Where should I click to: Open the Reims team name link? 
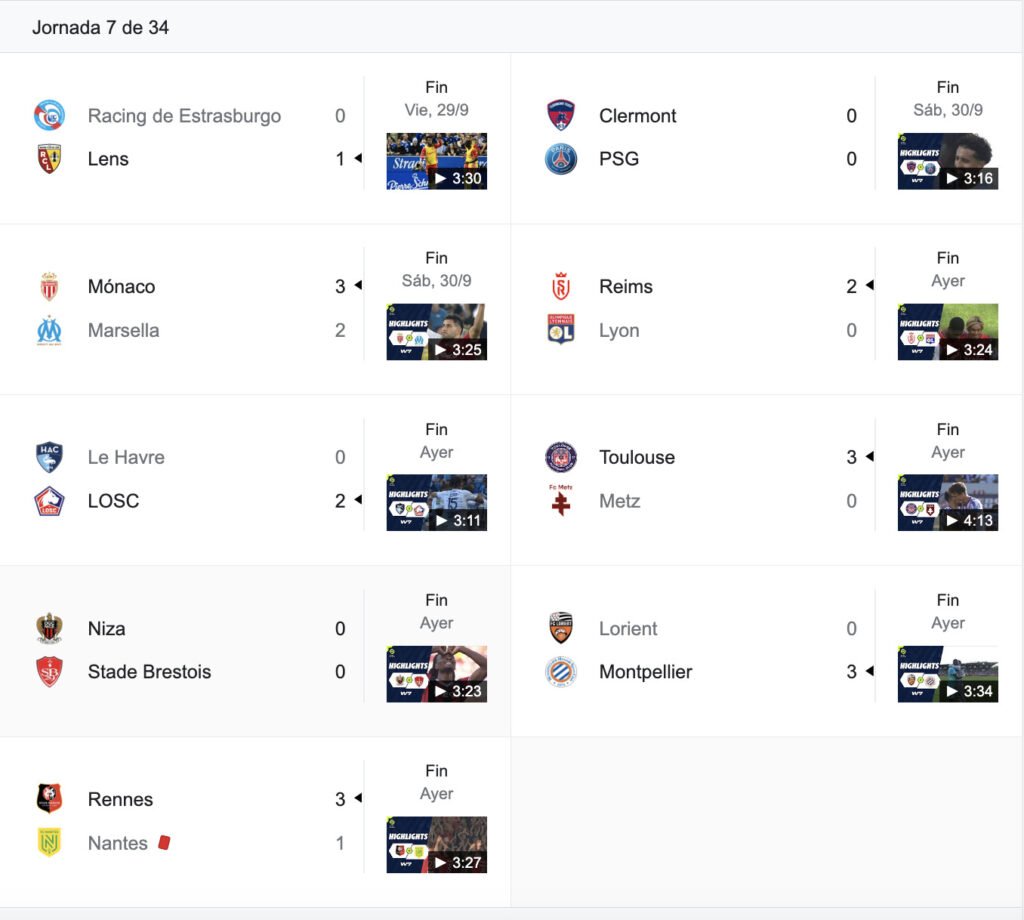coord(626,287)
